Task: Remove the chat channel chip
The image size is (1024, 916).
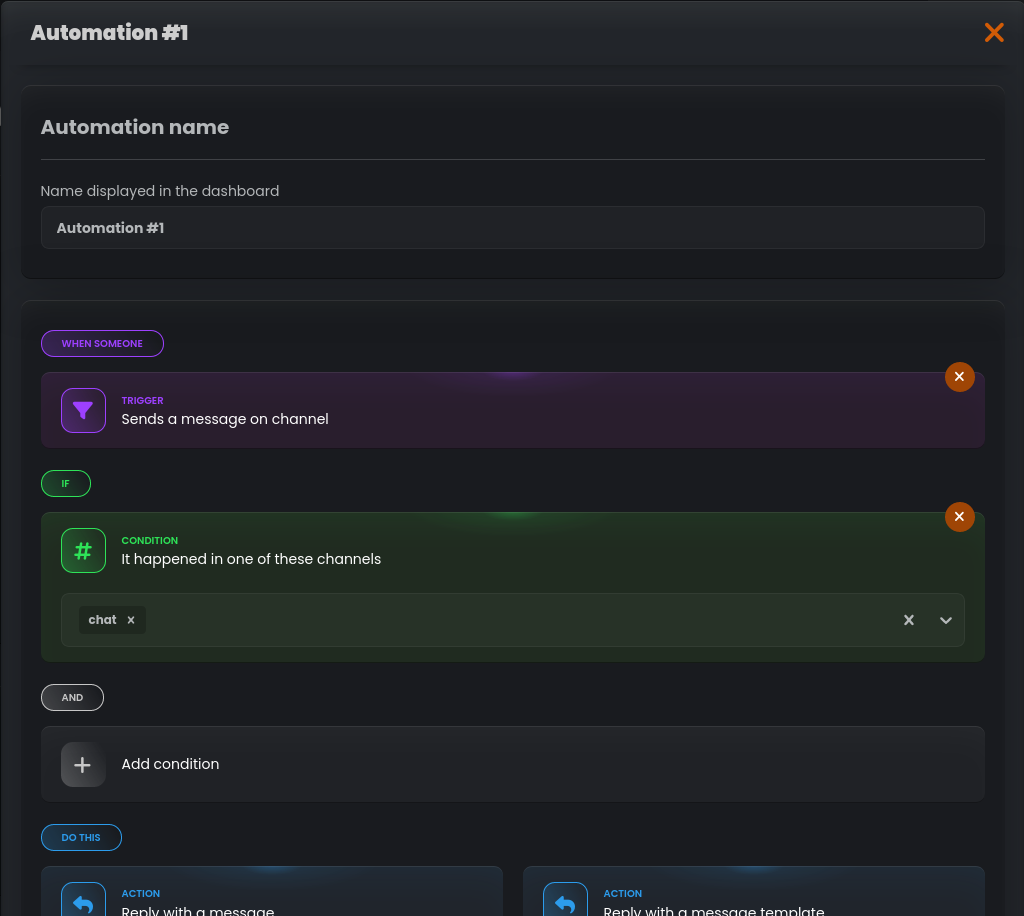Action: tap(132, 620)
